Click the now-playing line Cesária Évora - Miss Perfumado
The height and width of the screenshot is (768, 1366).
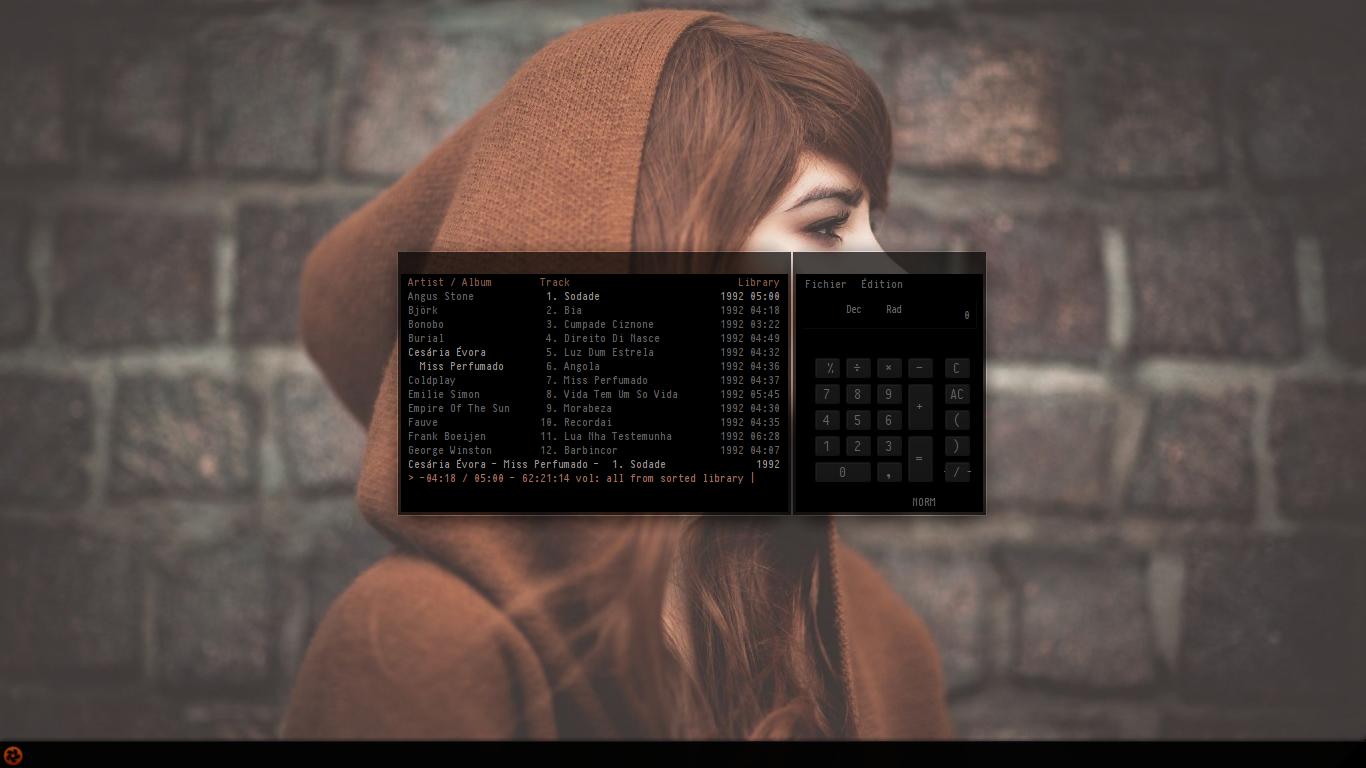594,464
